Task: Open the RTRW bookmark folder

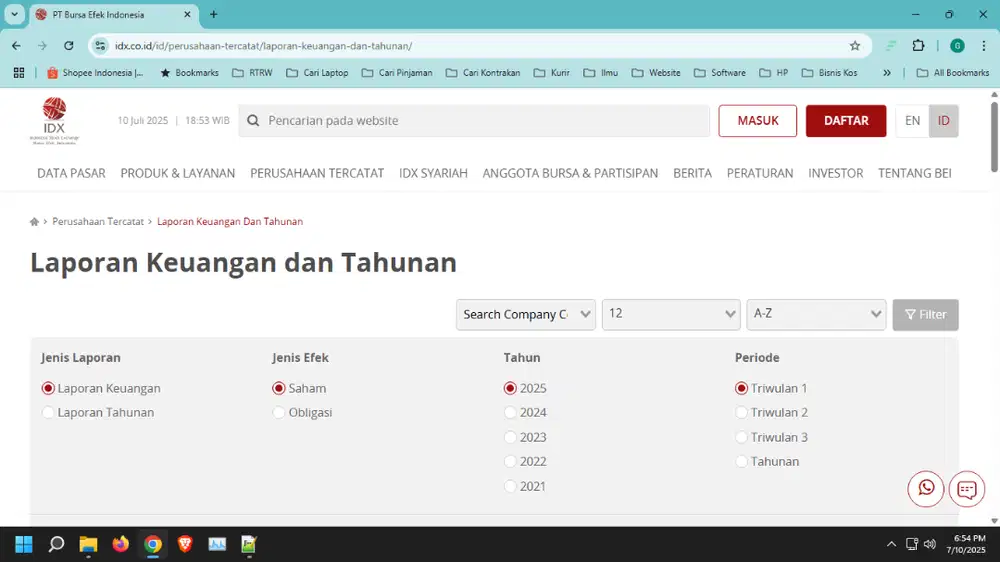Action: tap(252, 73)
